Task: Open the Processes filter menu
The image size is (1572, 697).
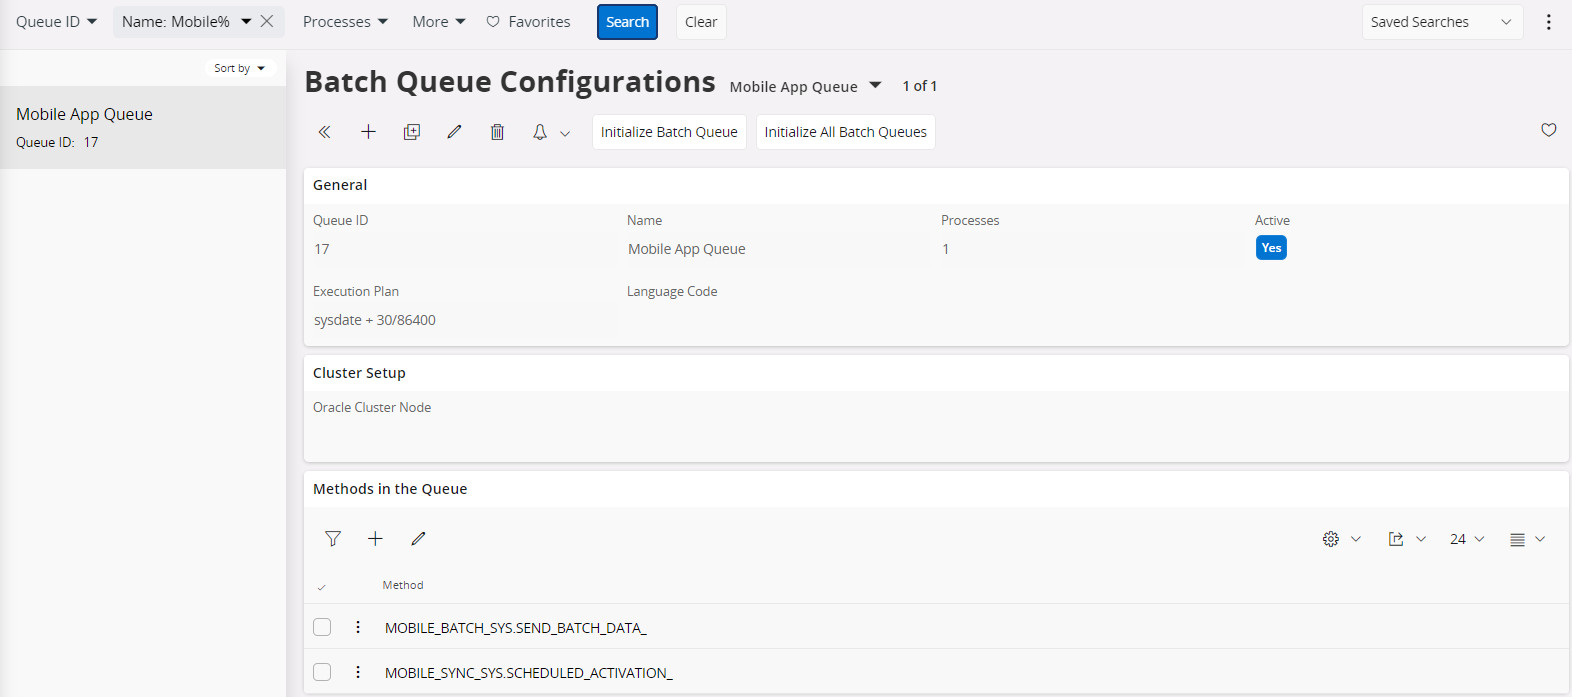Action: [345, 22]
